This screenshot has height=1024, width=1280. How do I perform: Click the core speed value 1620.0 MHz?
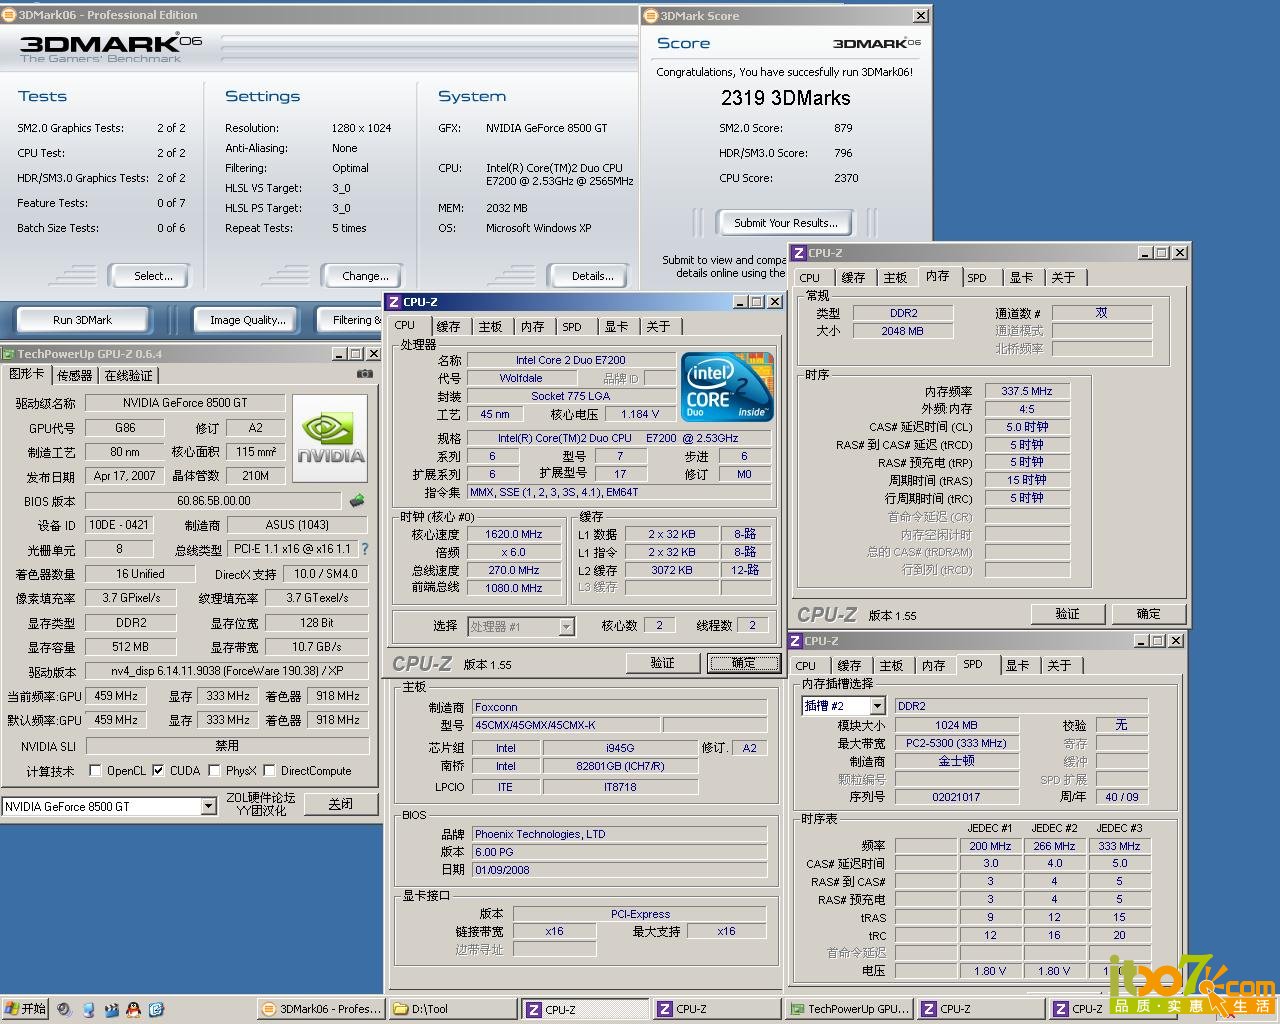(x=513, y=535)
